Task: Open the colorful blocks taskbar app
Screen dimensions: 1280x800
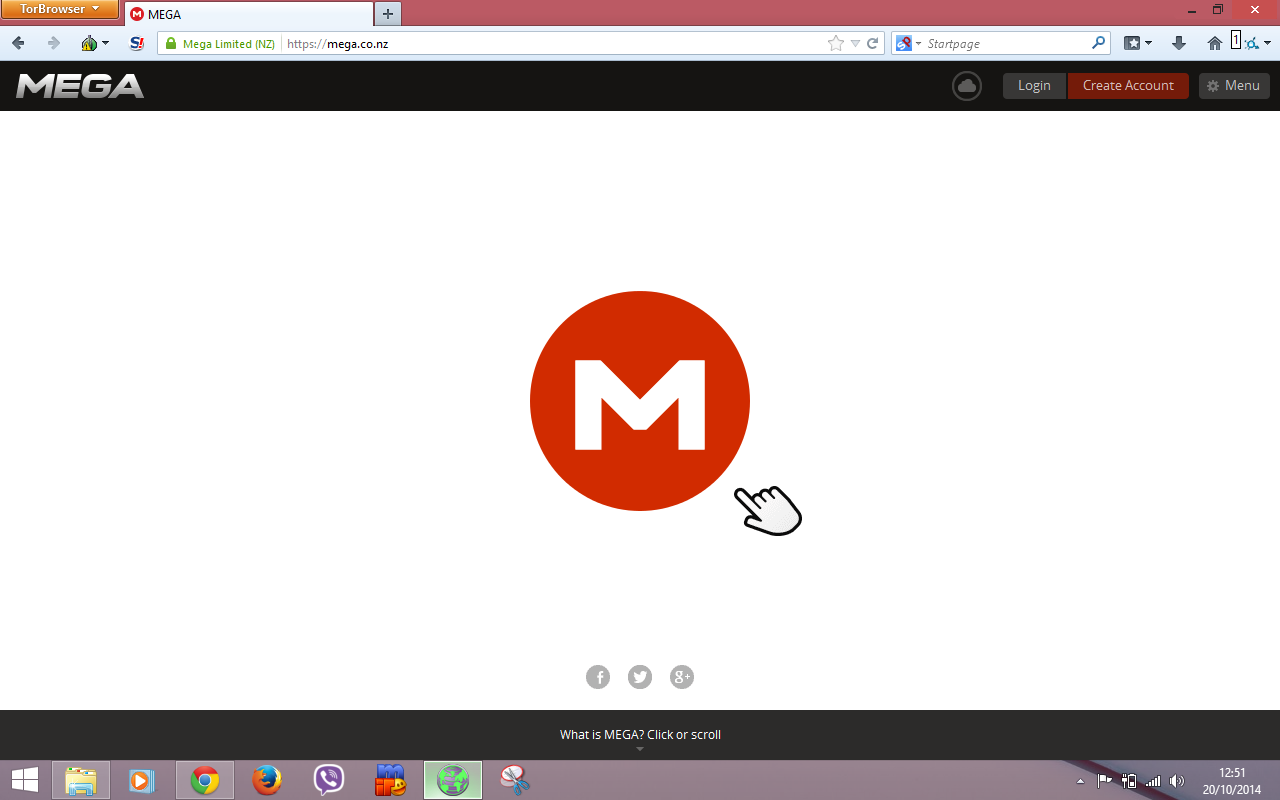Action: click(x=391, y=780)
